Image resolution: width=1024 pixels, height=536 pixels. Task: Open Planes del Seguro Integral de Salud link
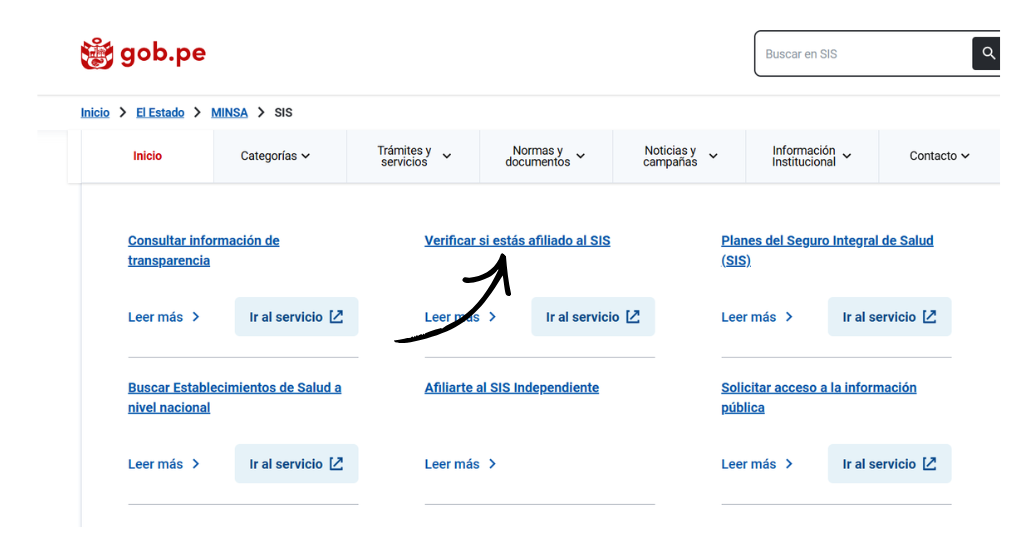coord(827,251)
